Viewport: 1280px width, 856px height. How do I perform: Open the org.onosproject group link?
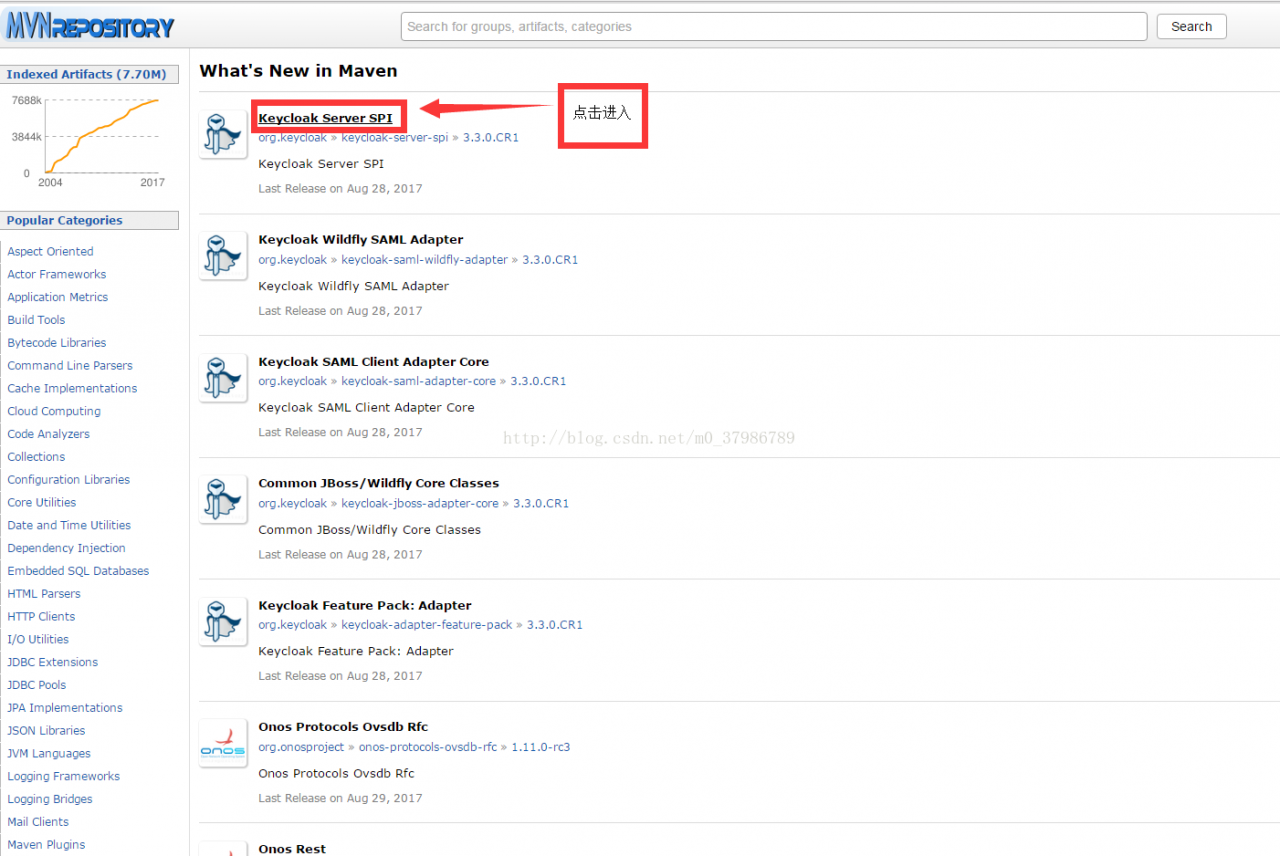(x=301, y=747)
